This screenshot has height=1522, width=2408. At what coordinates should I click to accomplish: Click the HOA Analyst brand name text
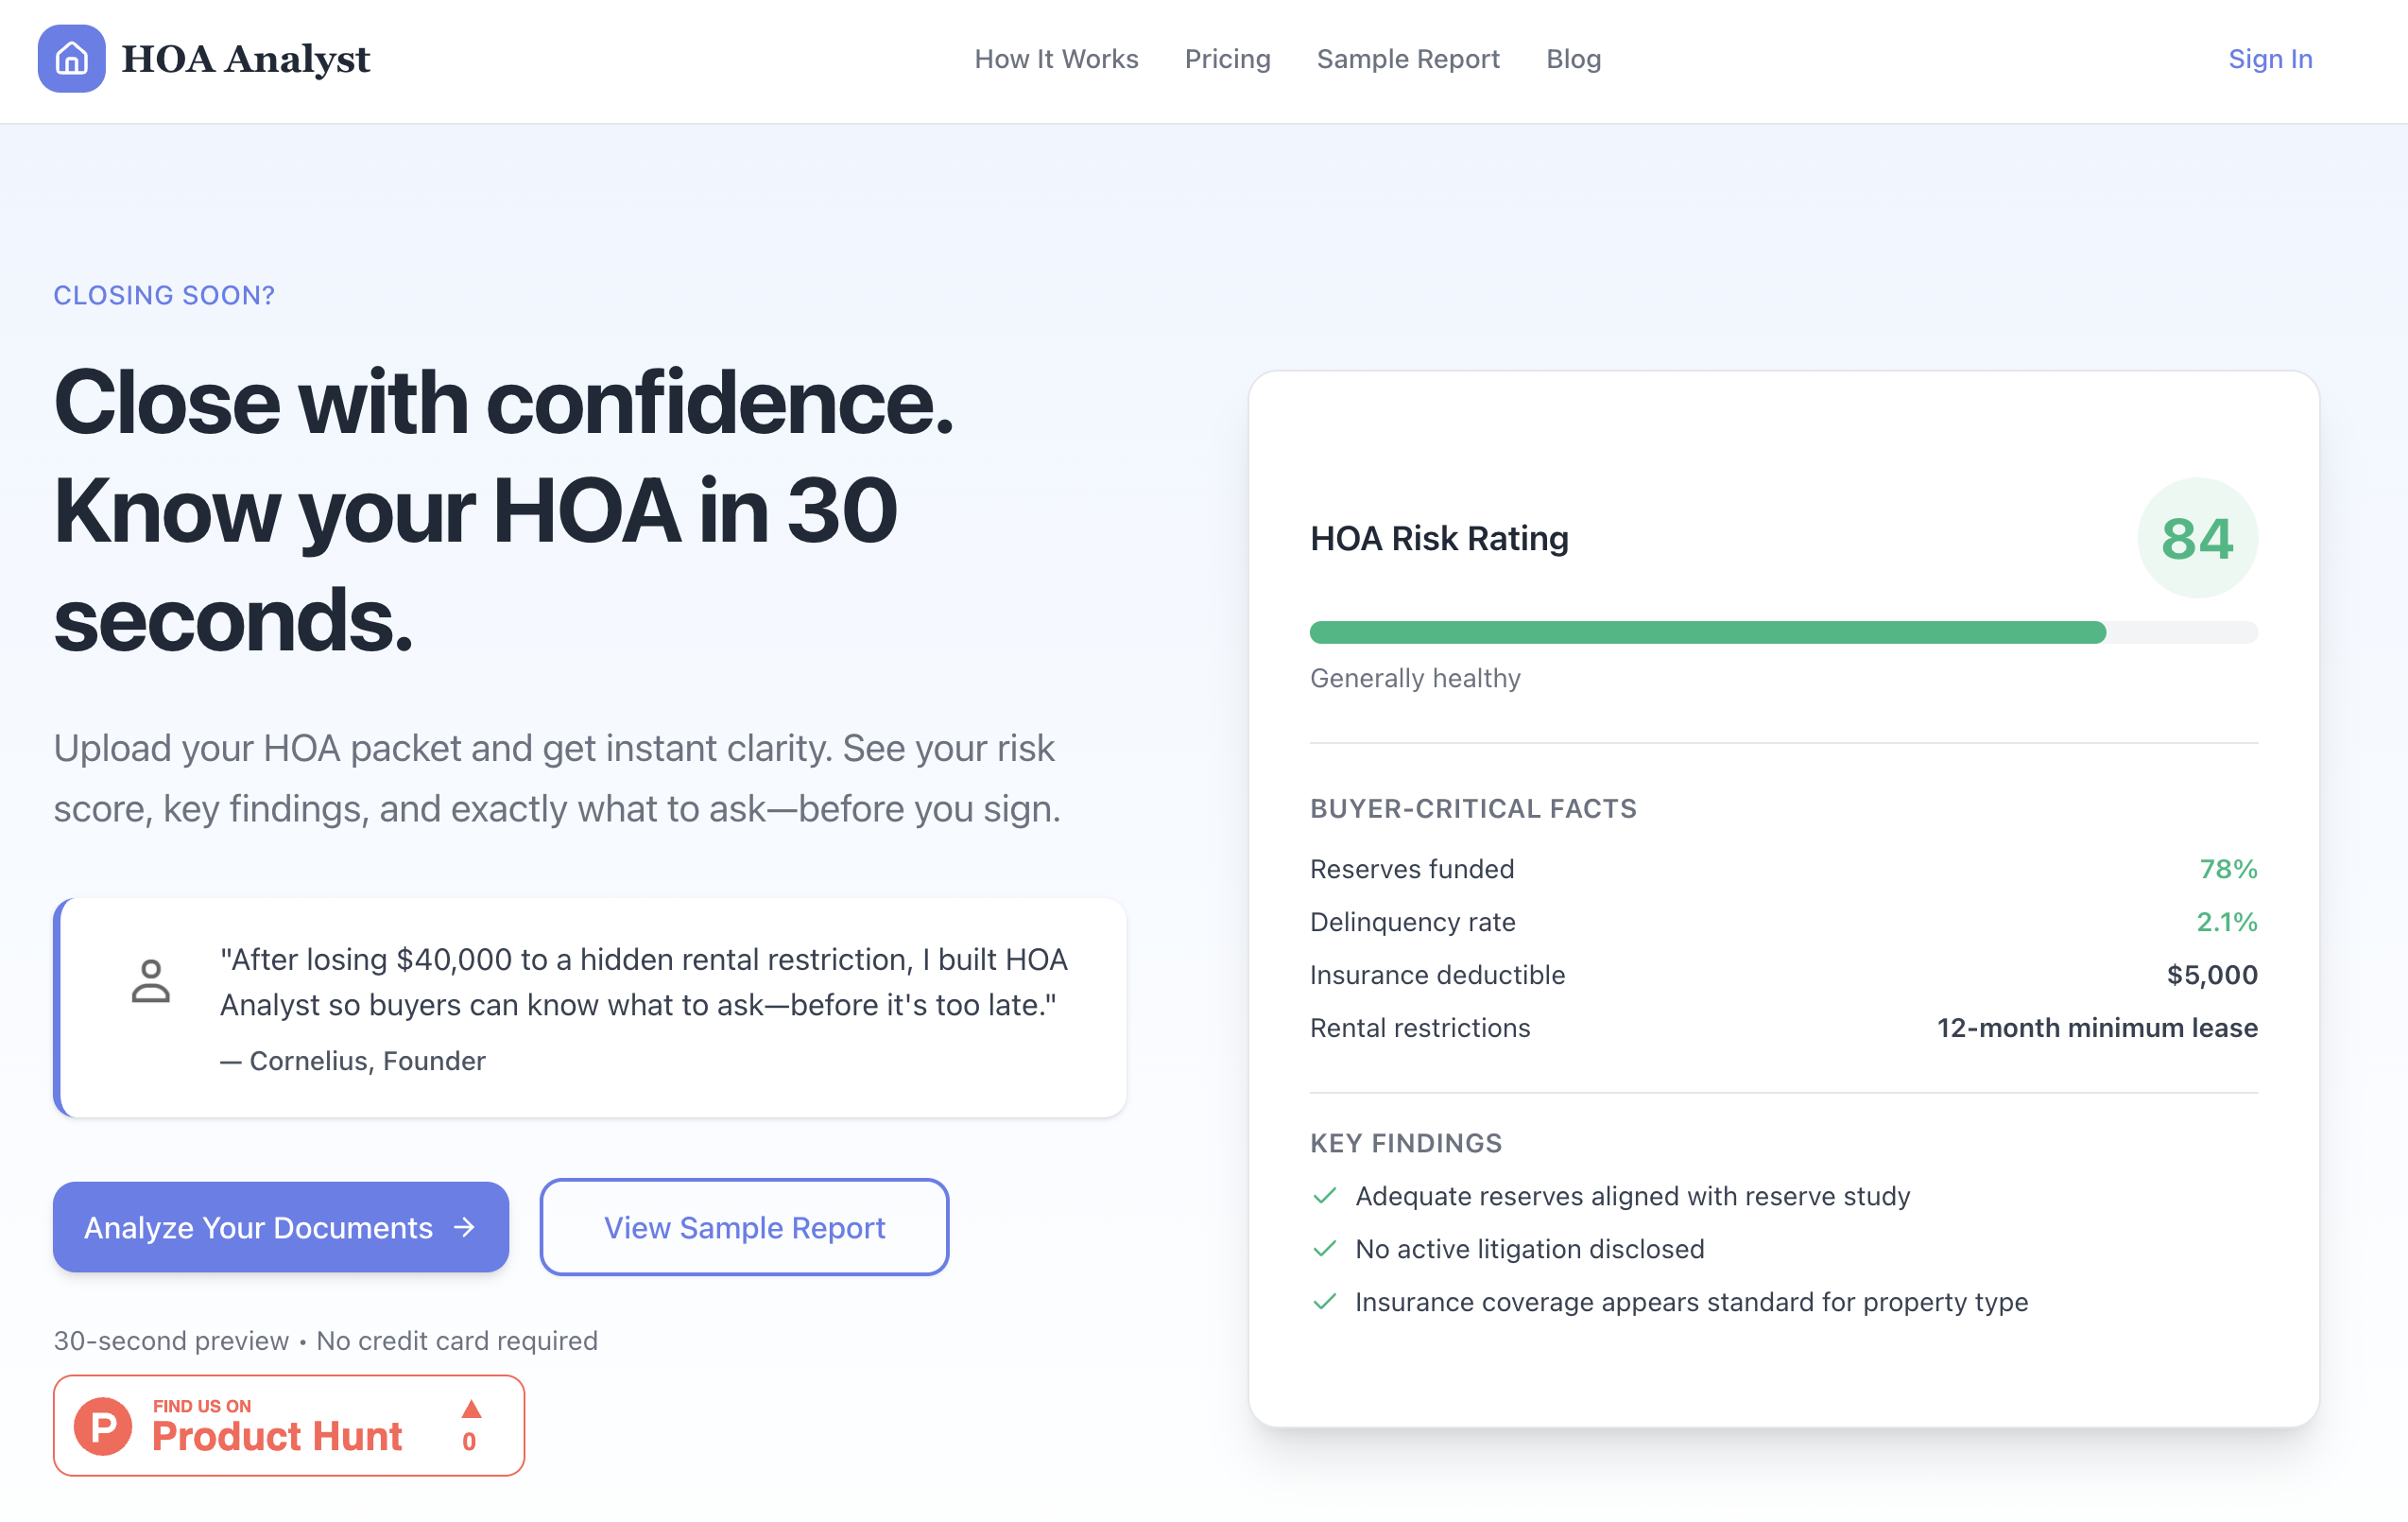click(x=245, y=59)
